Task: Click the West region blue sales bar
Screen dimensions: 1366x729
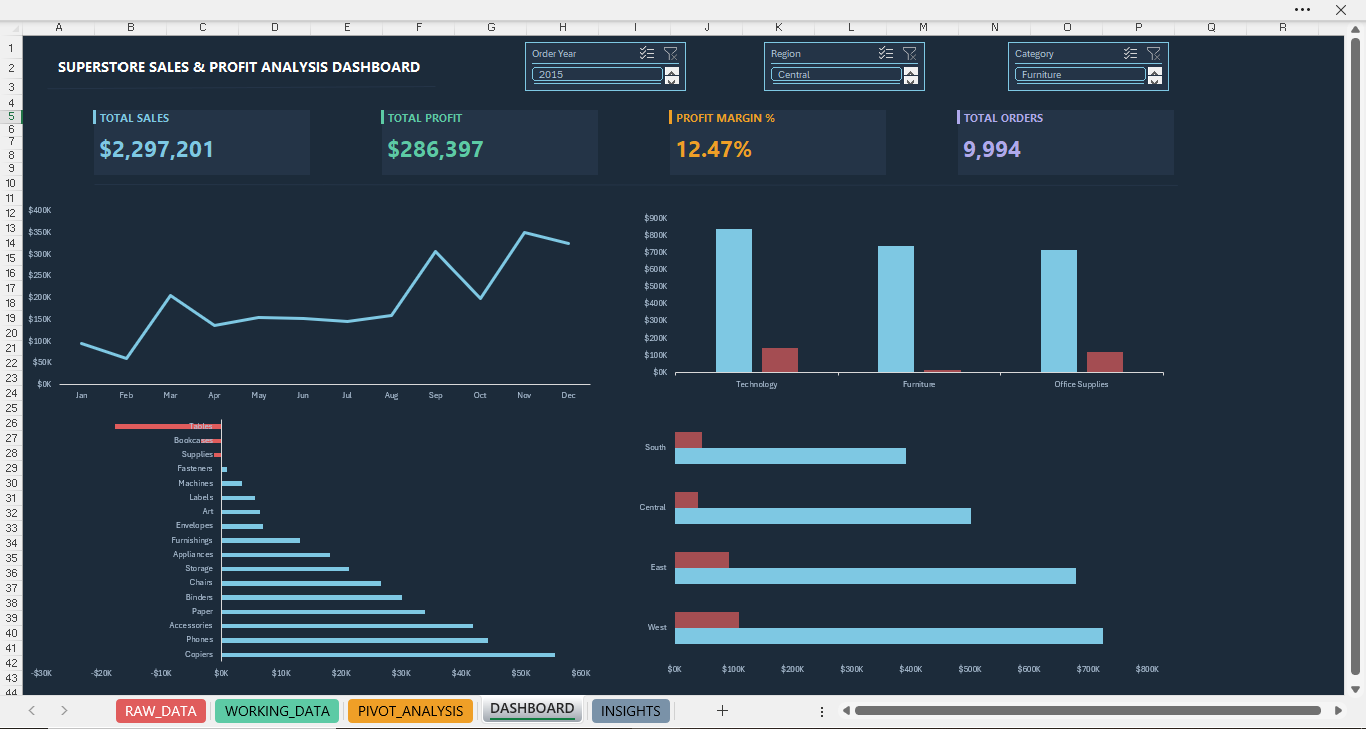Action: point(889,636)
